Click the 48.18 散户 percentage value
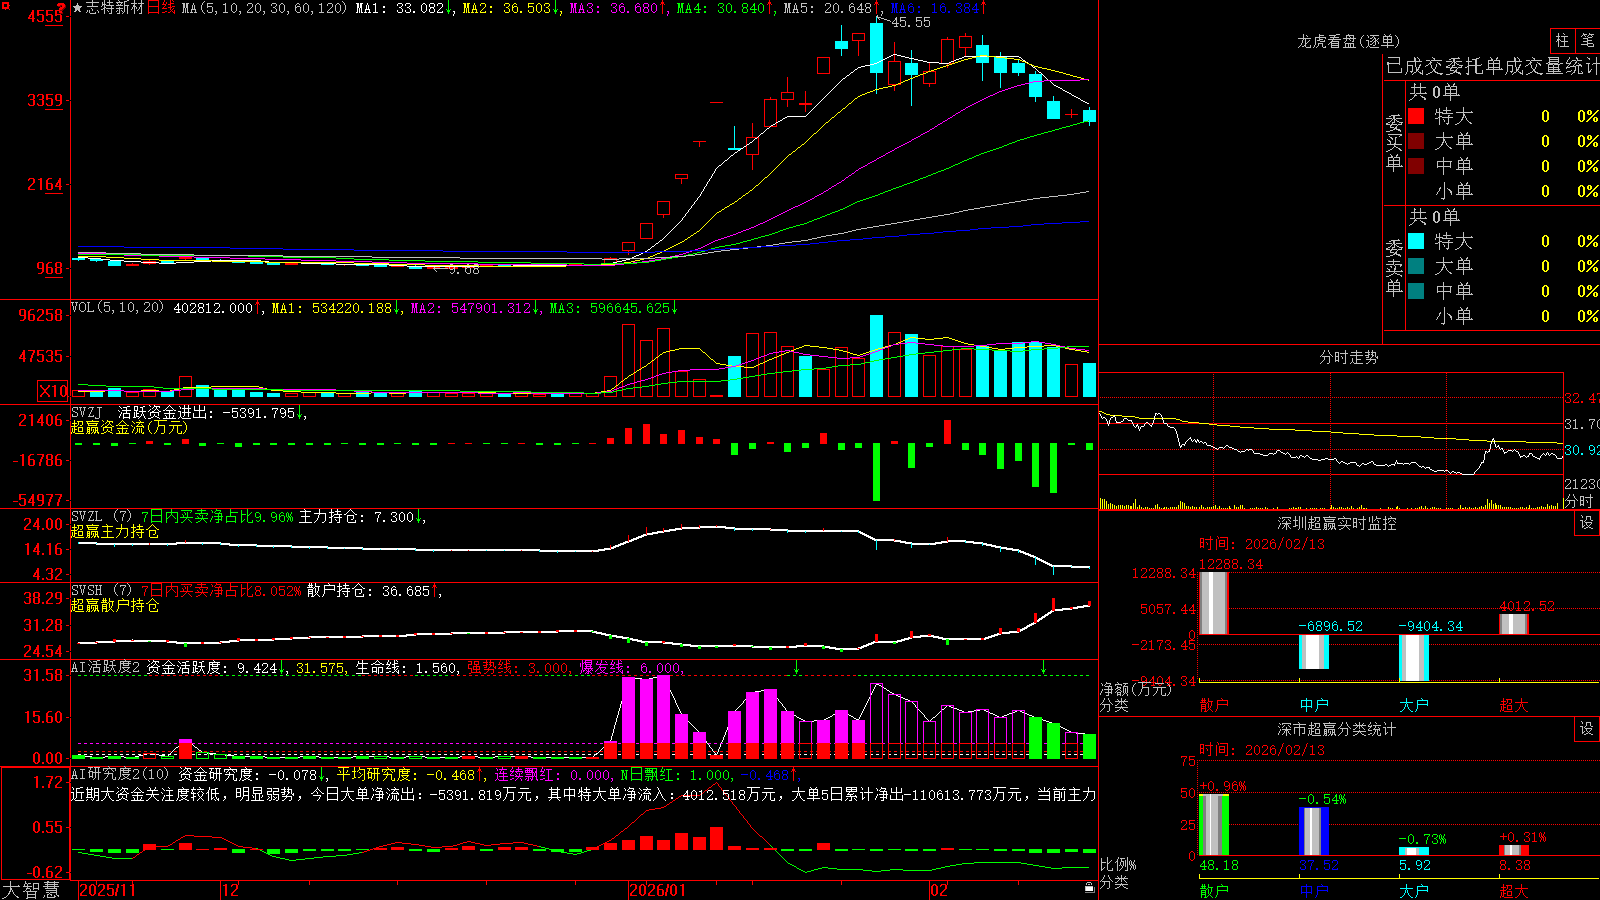This screenshot has width=1600, height=900. click(x=1218, y=865)
